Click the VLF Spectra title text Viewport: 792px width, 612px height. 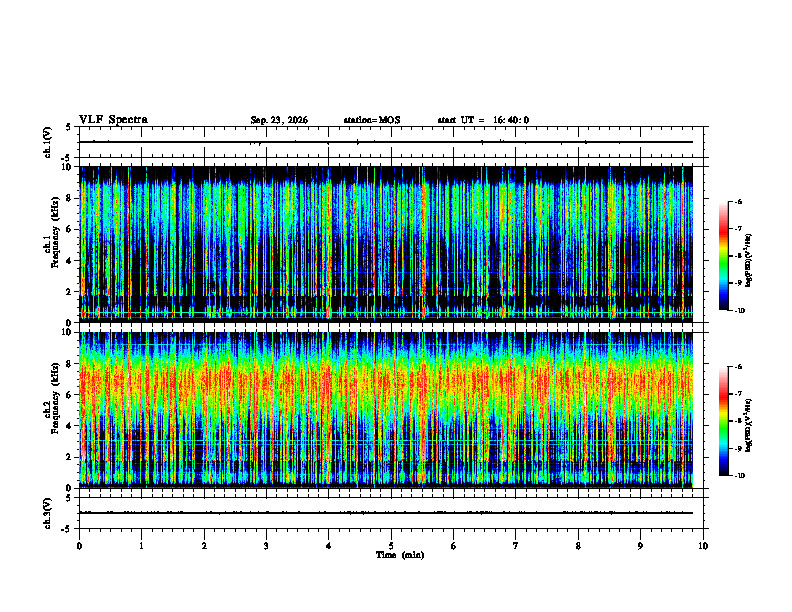(x=113, y=120)
